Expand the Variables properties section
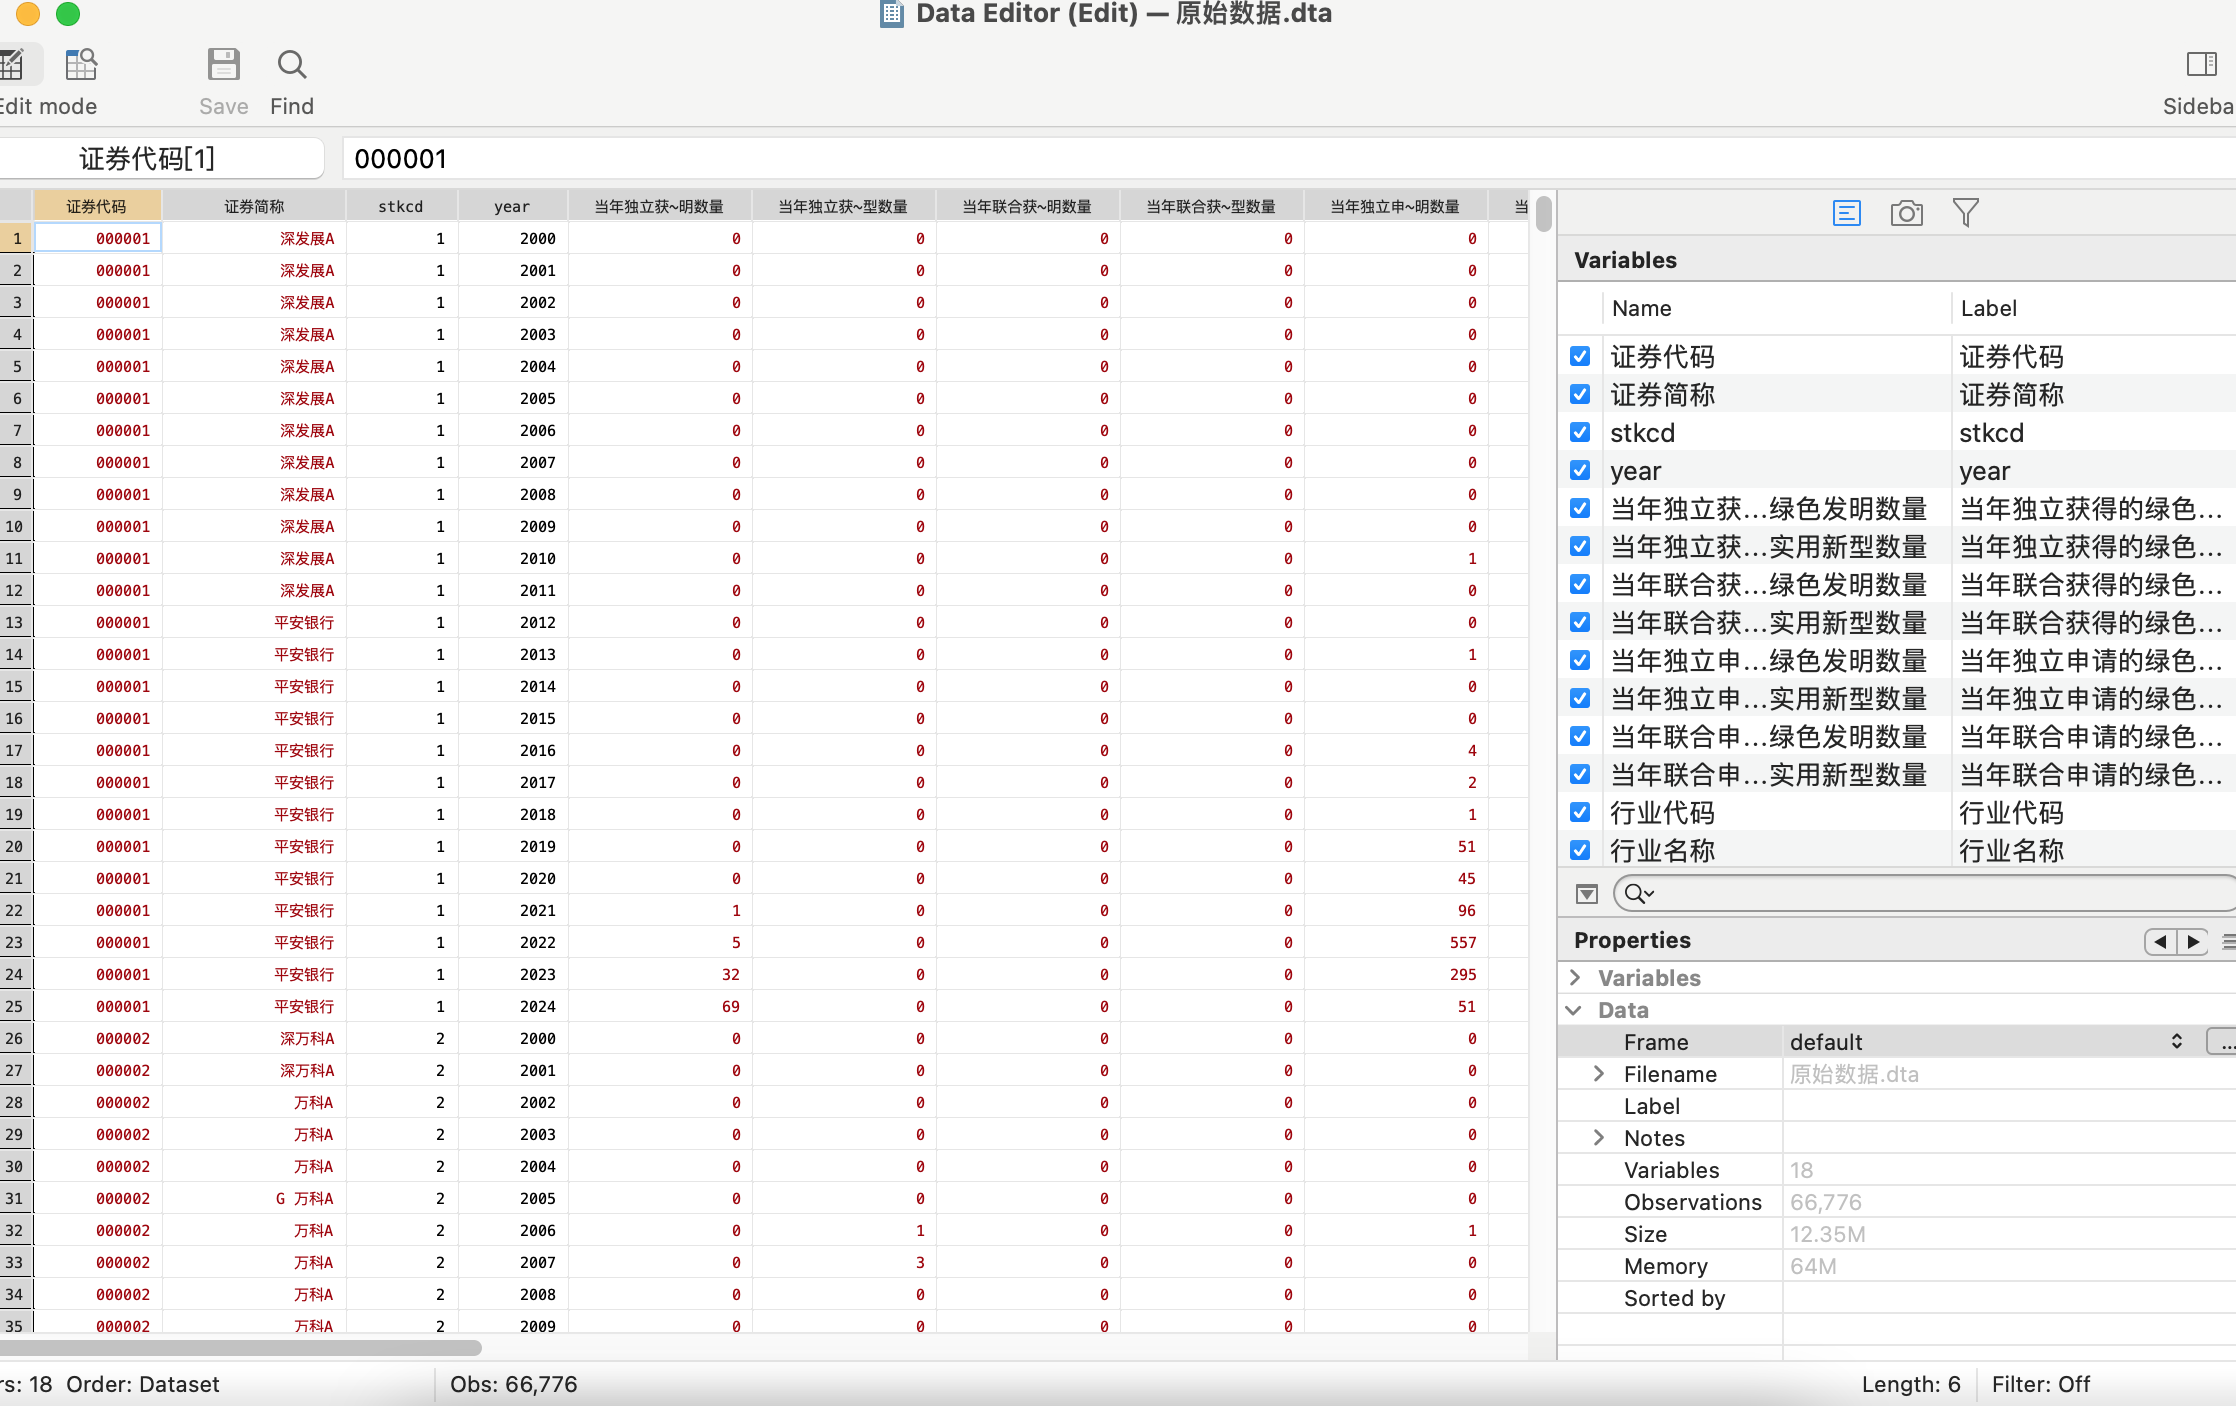This screenshot has height=1406, width=2236. tap(1576, 977)
